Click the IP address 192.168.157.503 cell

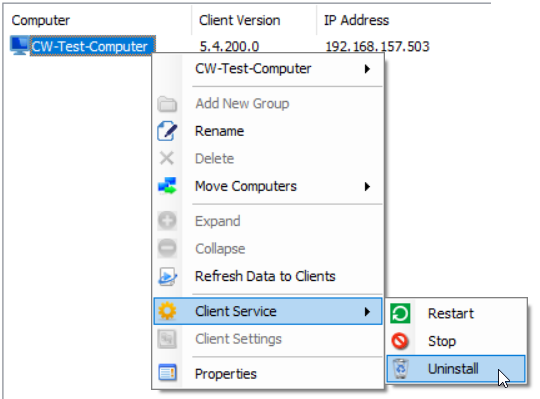[377, 46]
